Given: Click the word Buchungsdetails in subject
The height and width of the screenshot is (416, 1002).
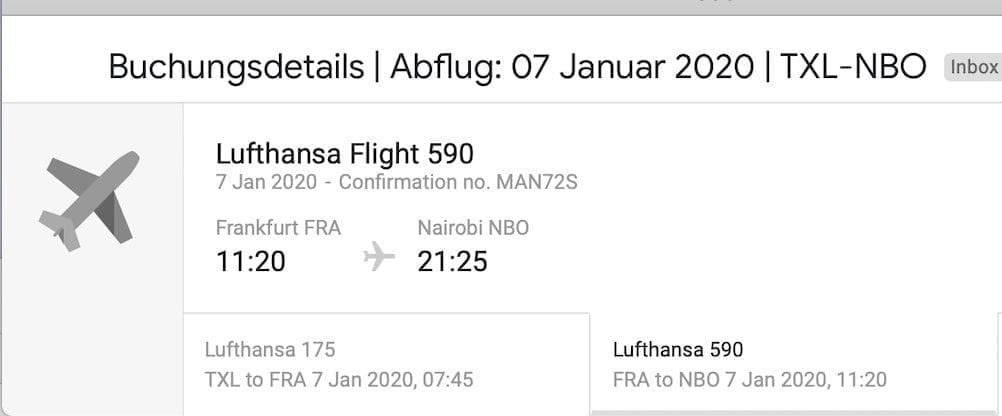Looking at the screenshot, I should [x=236, y=68].
